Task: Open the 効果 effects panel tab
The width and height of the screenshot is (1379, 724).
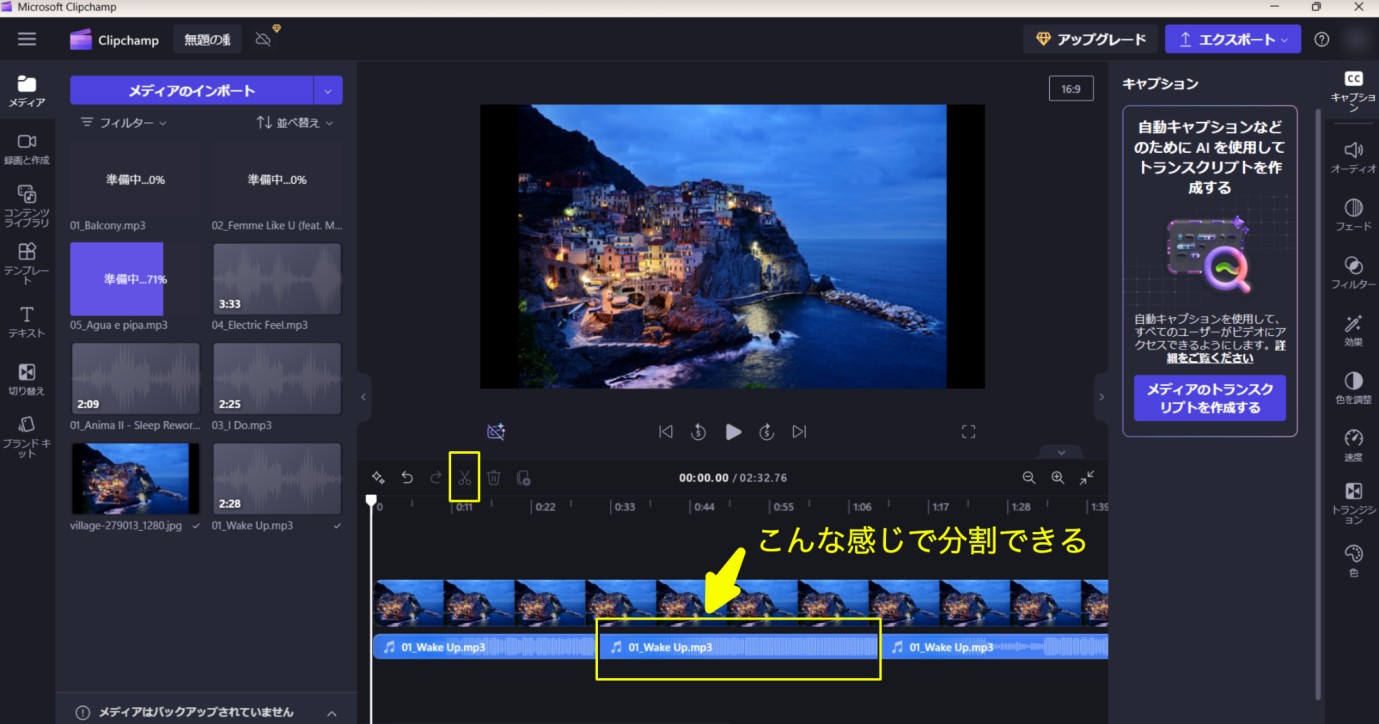Action: [1353, 330]
